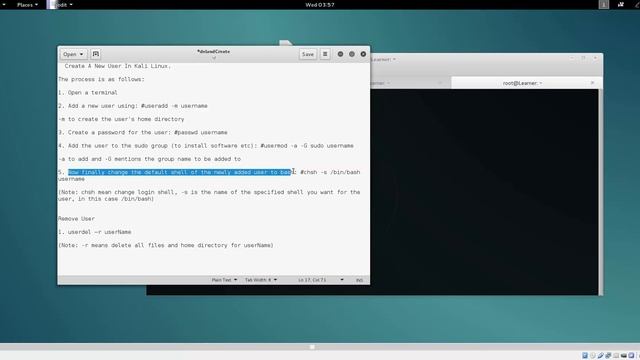Screen dimensions: 640x360
Task: Click the 'Remove User' heading text
Action: pyautogui.click(x=76, y=219)
